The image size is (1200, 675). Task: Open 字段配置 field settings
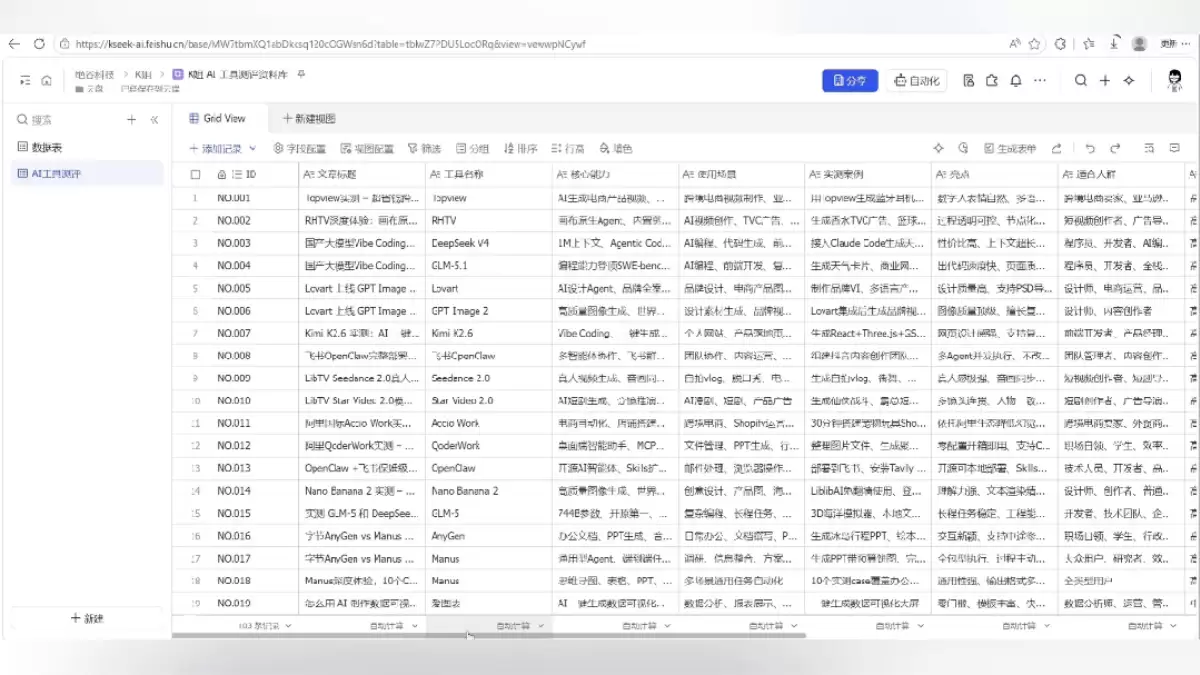300,148
